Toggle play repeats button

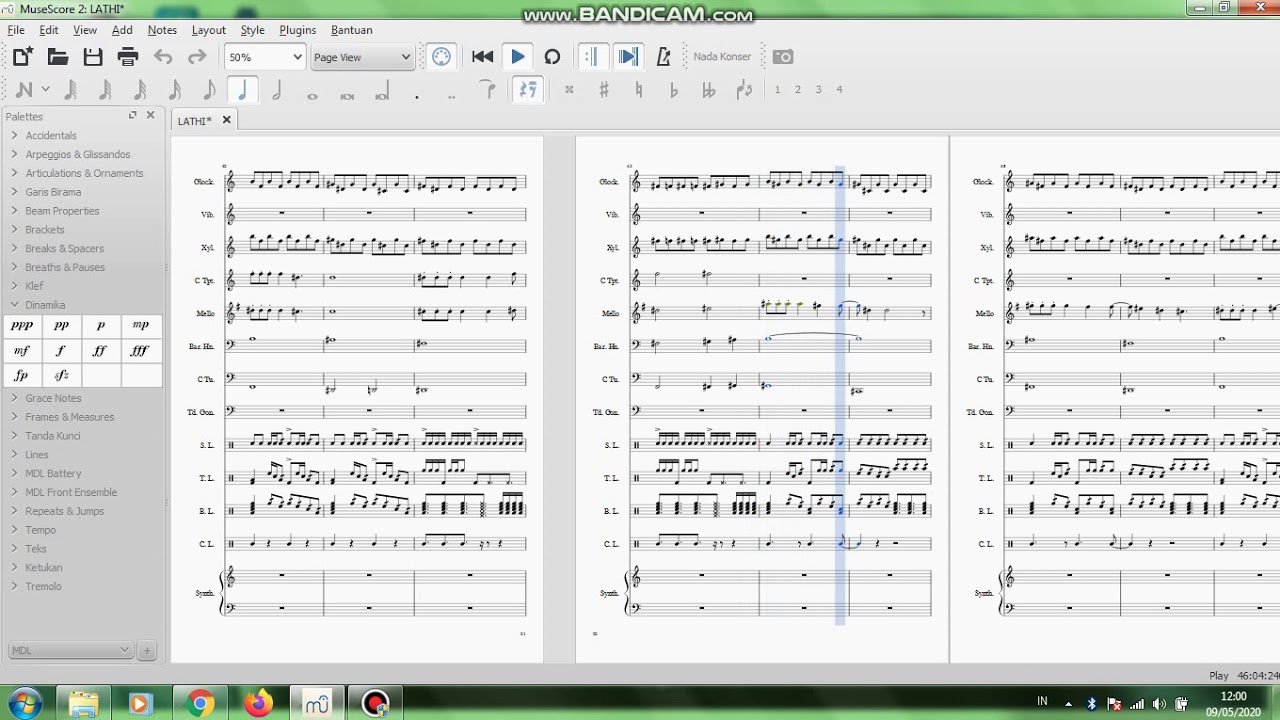[591, 57]
